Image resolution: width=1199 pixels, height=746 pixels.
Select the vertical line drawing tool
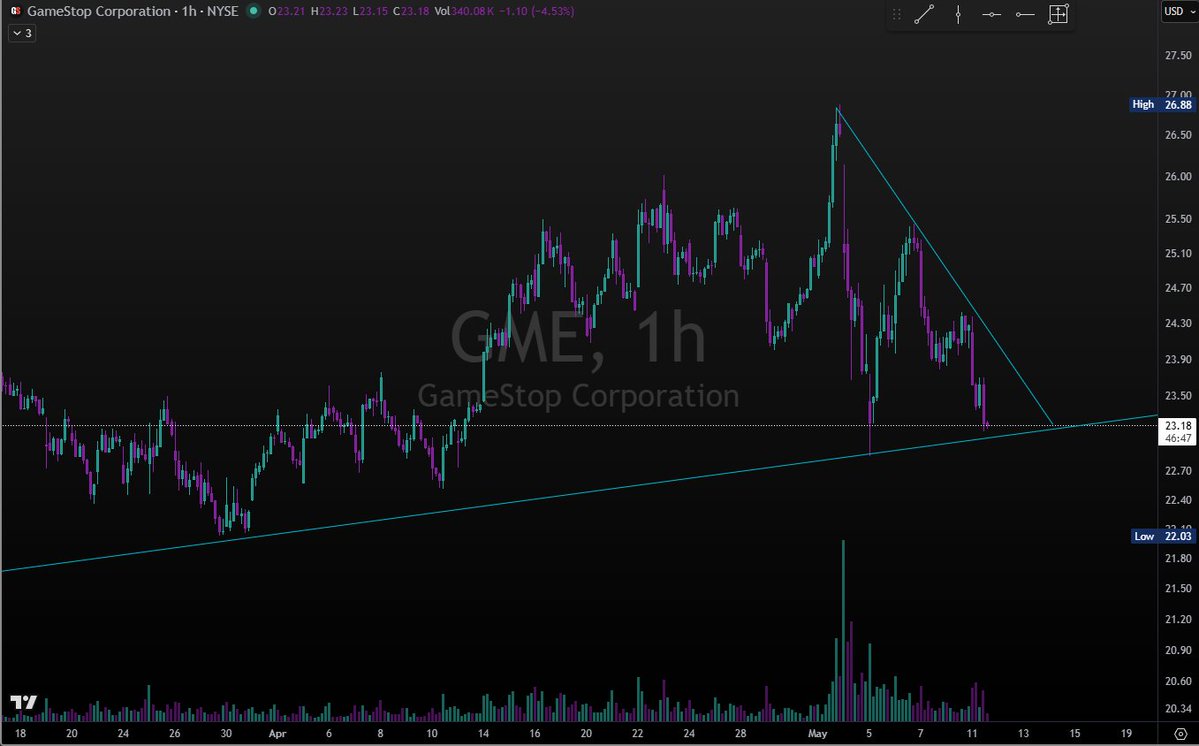[958, 14]
